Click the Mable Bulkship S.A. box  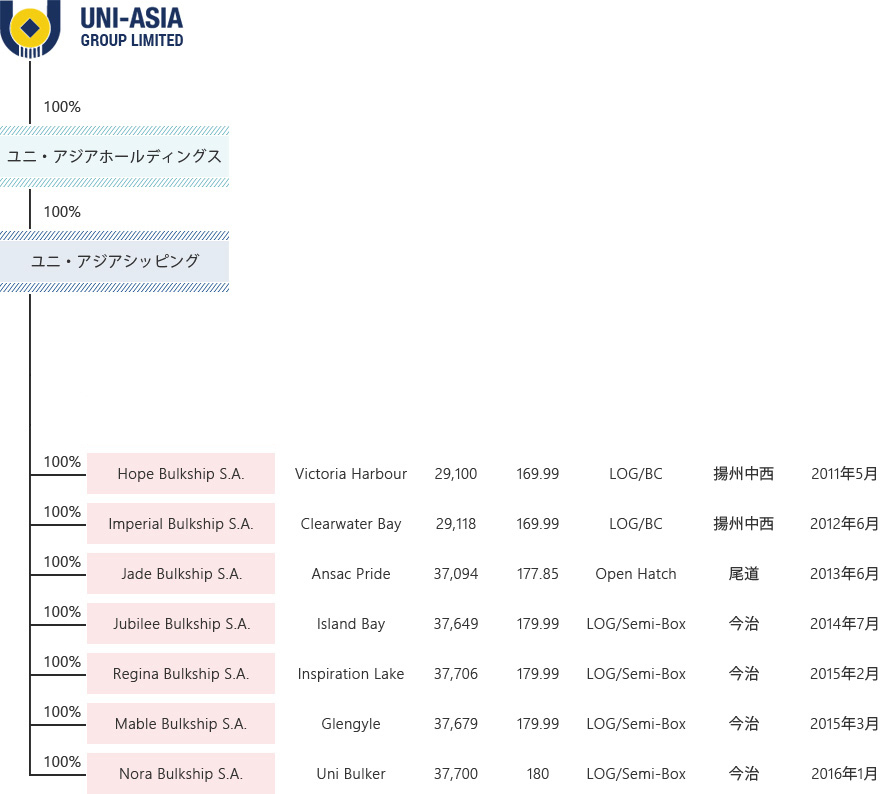click(181, 723)
